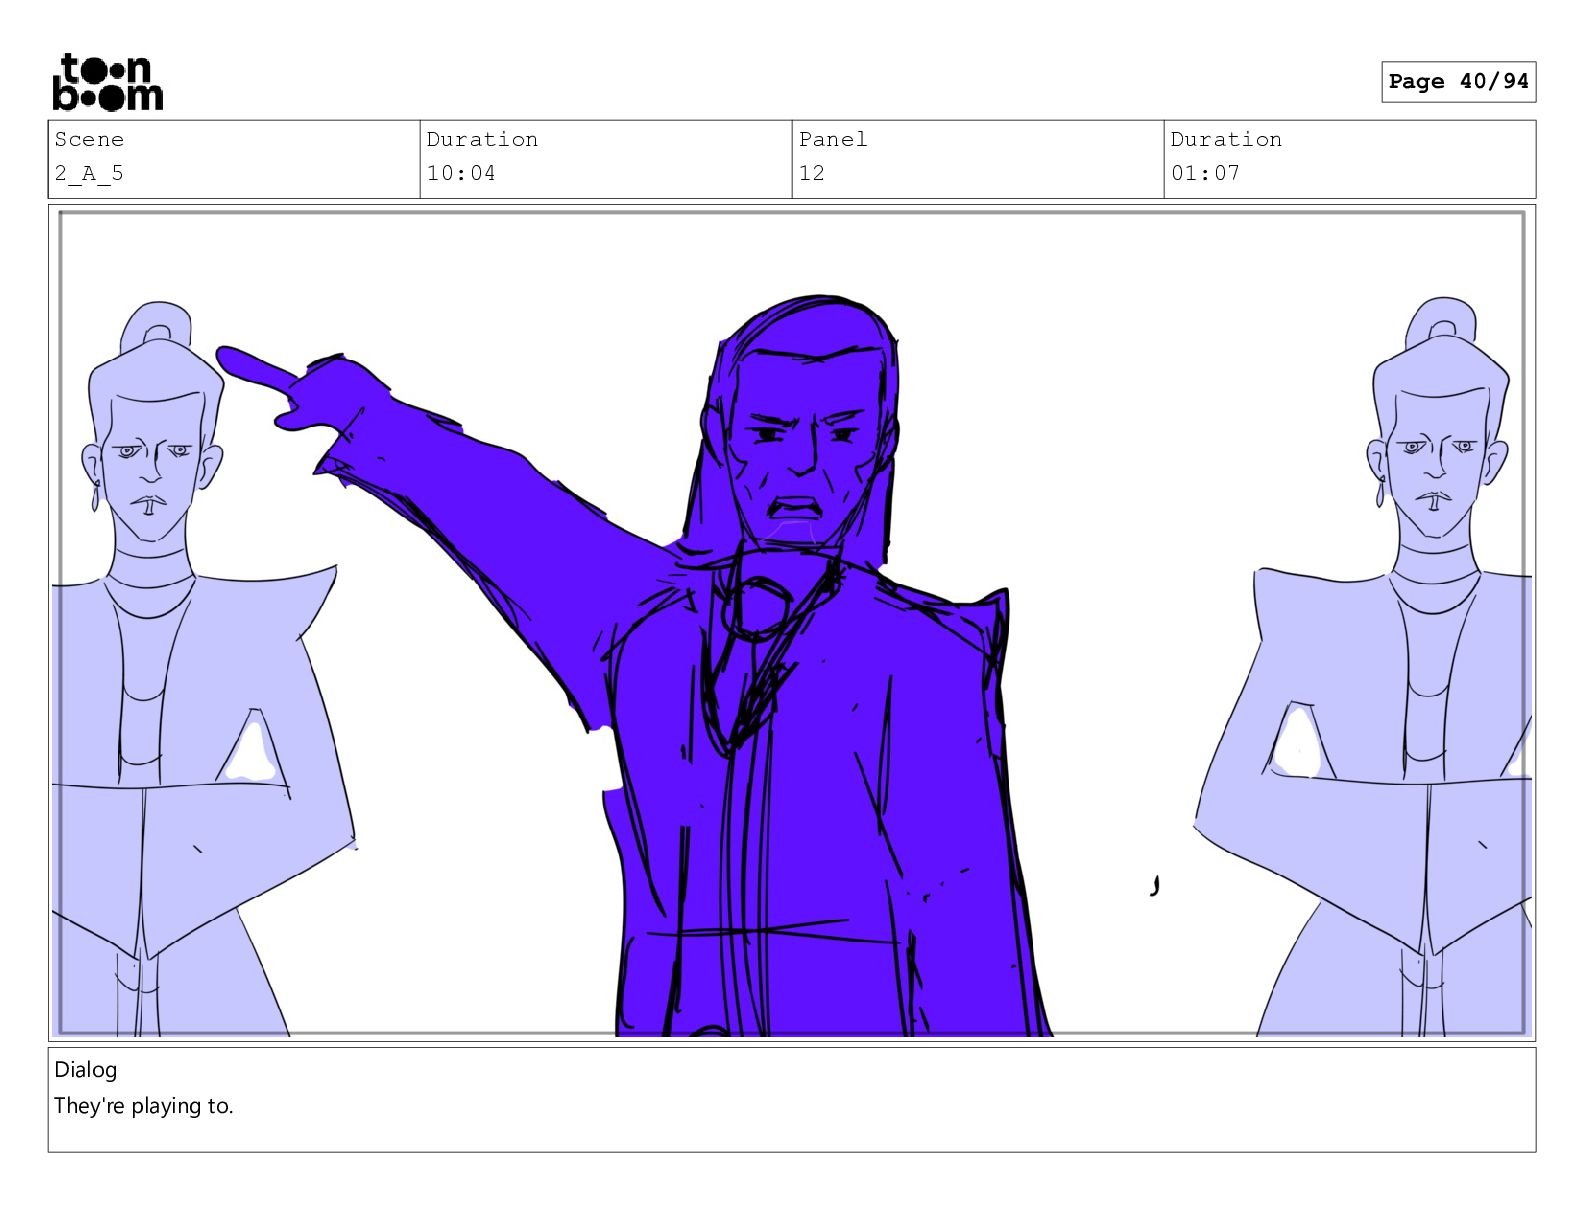Select the scene duration 10:04

pos(461,174)
